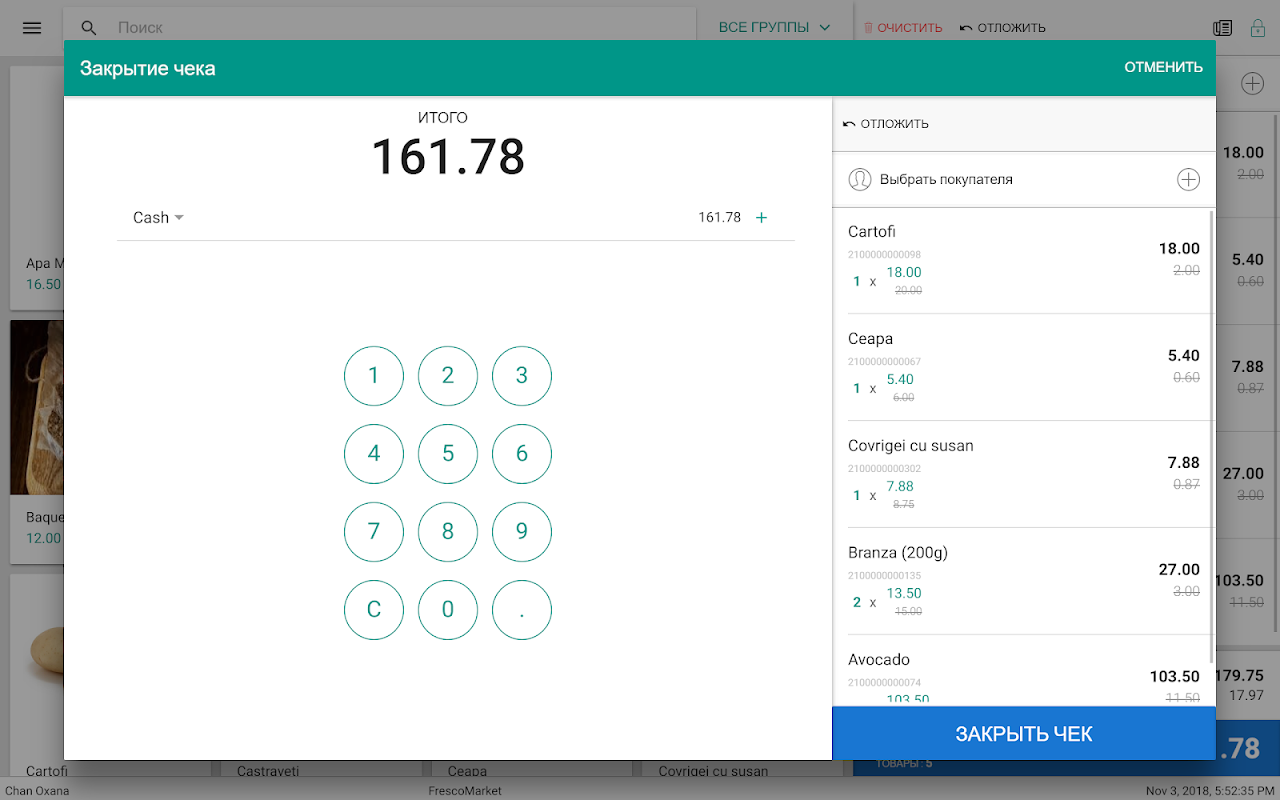1280x800 pixels.
Task: Click the customer avatar icon
Action: pyautogui.click(x=859, y=180)
